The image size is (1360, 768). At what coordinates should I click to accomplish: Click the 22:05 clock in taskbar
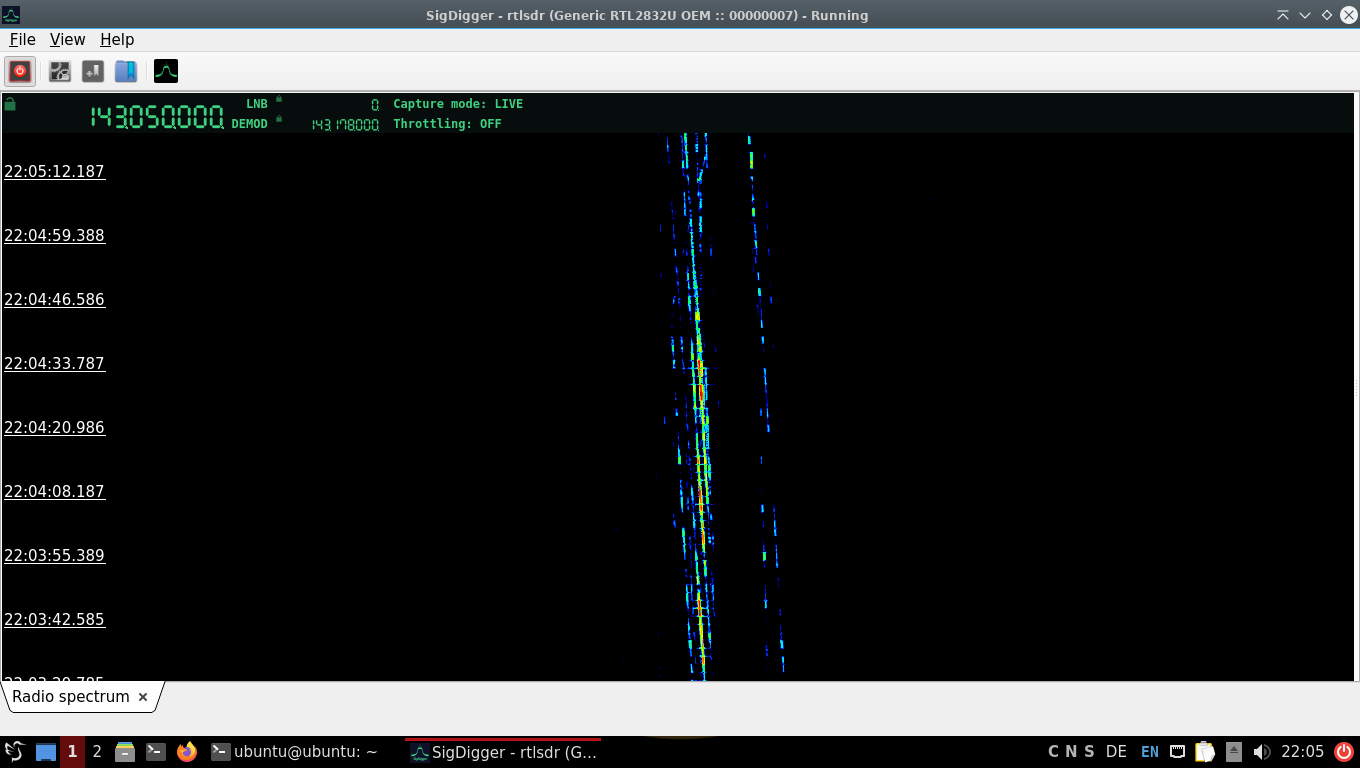pyautogui.click(x=1303, y=752)
